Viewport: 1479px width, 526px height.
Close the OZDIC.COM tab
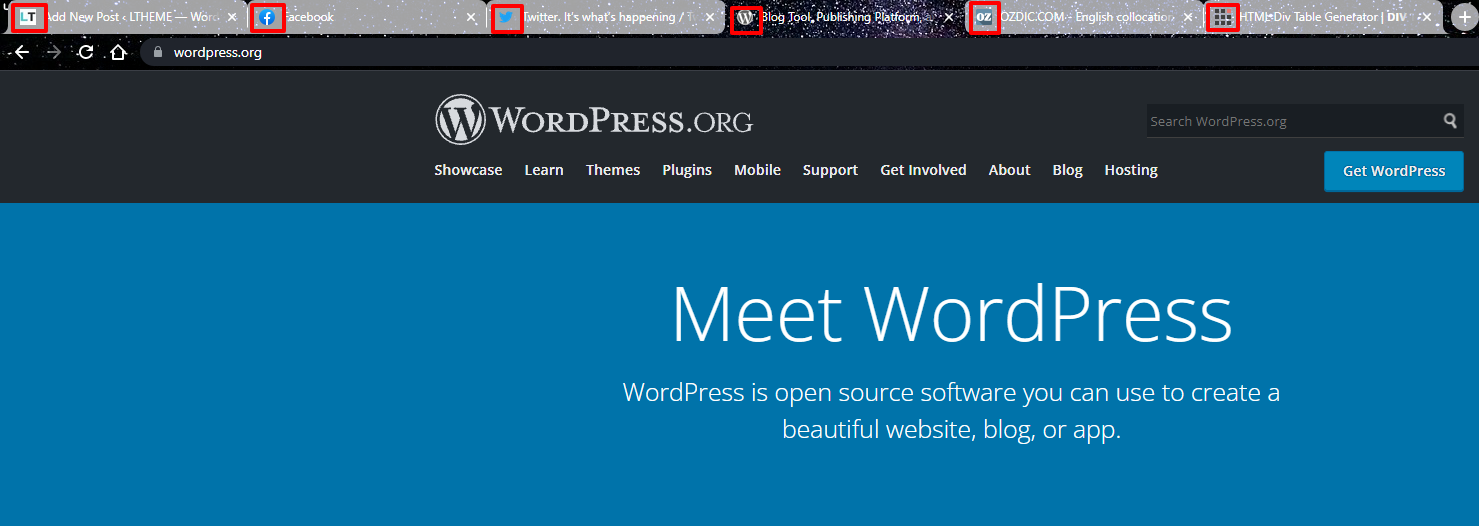(x=1188, y=17)
